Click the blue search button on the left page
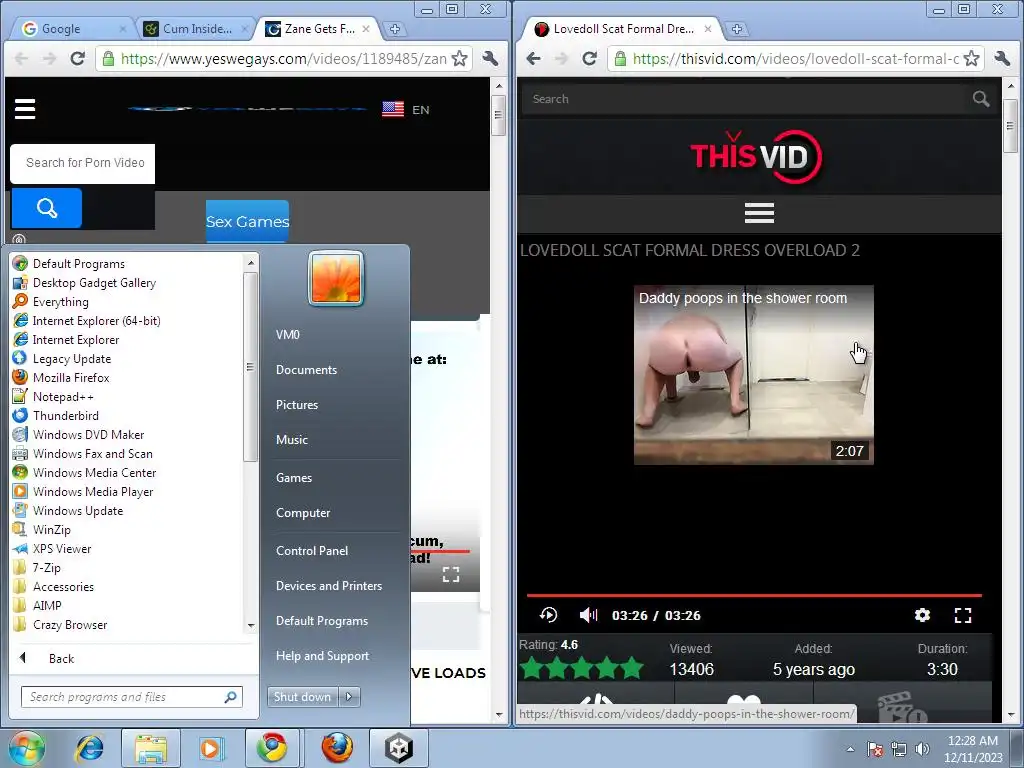1024x768 pixels. 47,208
